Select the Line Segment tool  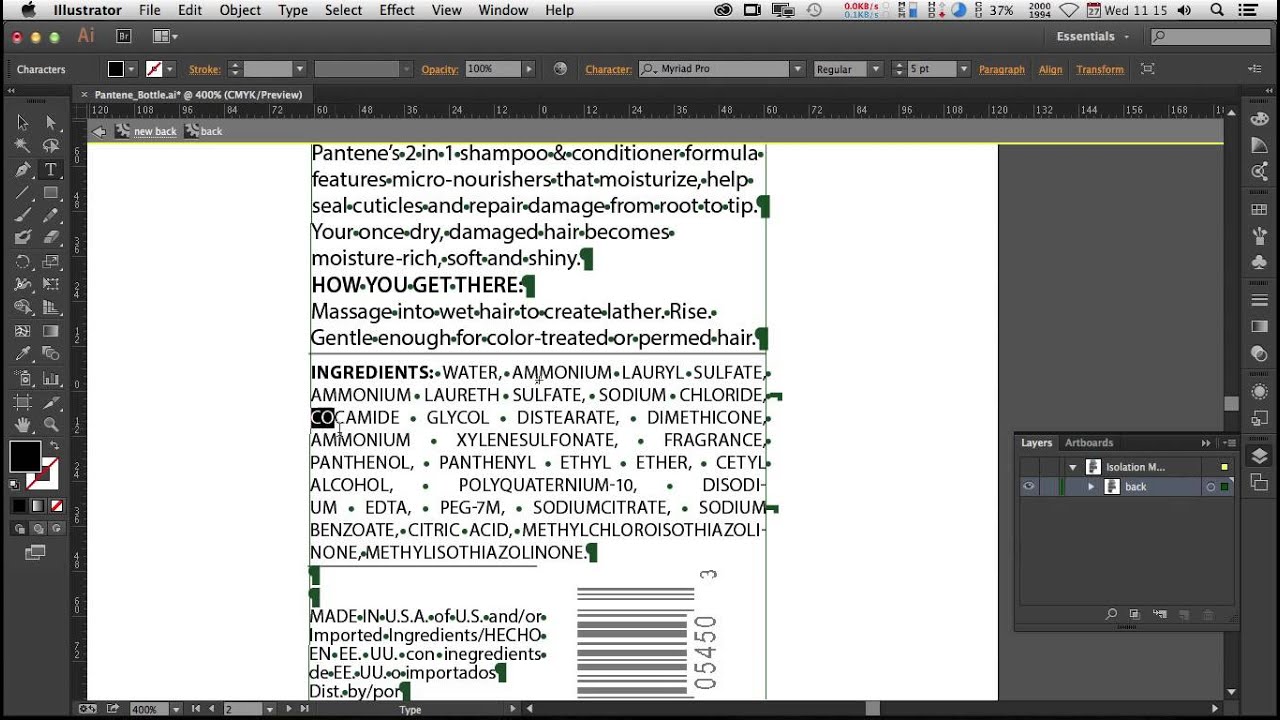coord(22,193)
